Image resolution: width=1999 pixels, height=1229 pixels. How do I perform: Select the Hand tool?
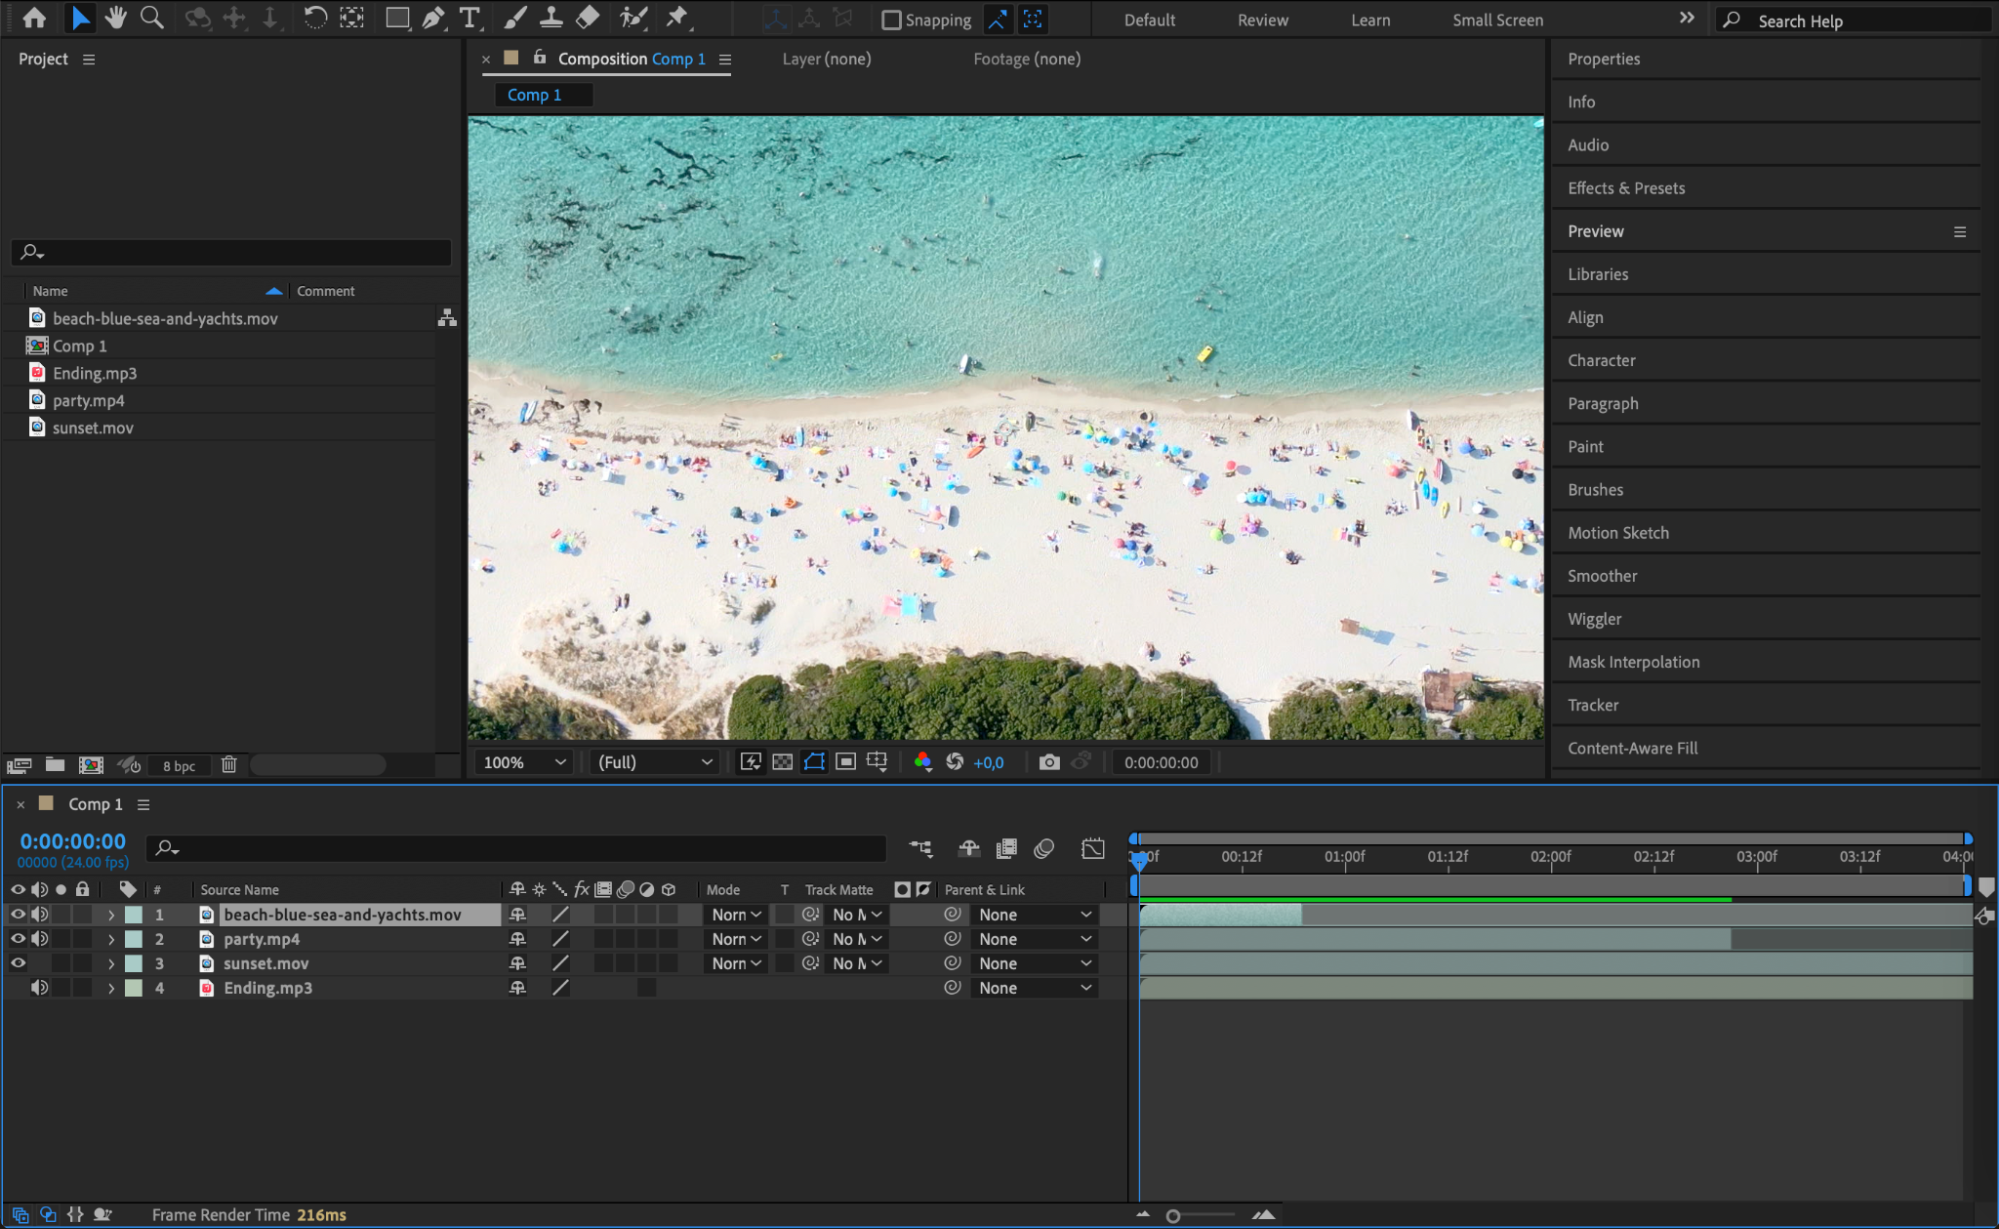click(116, 18)
